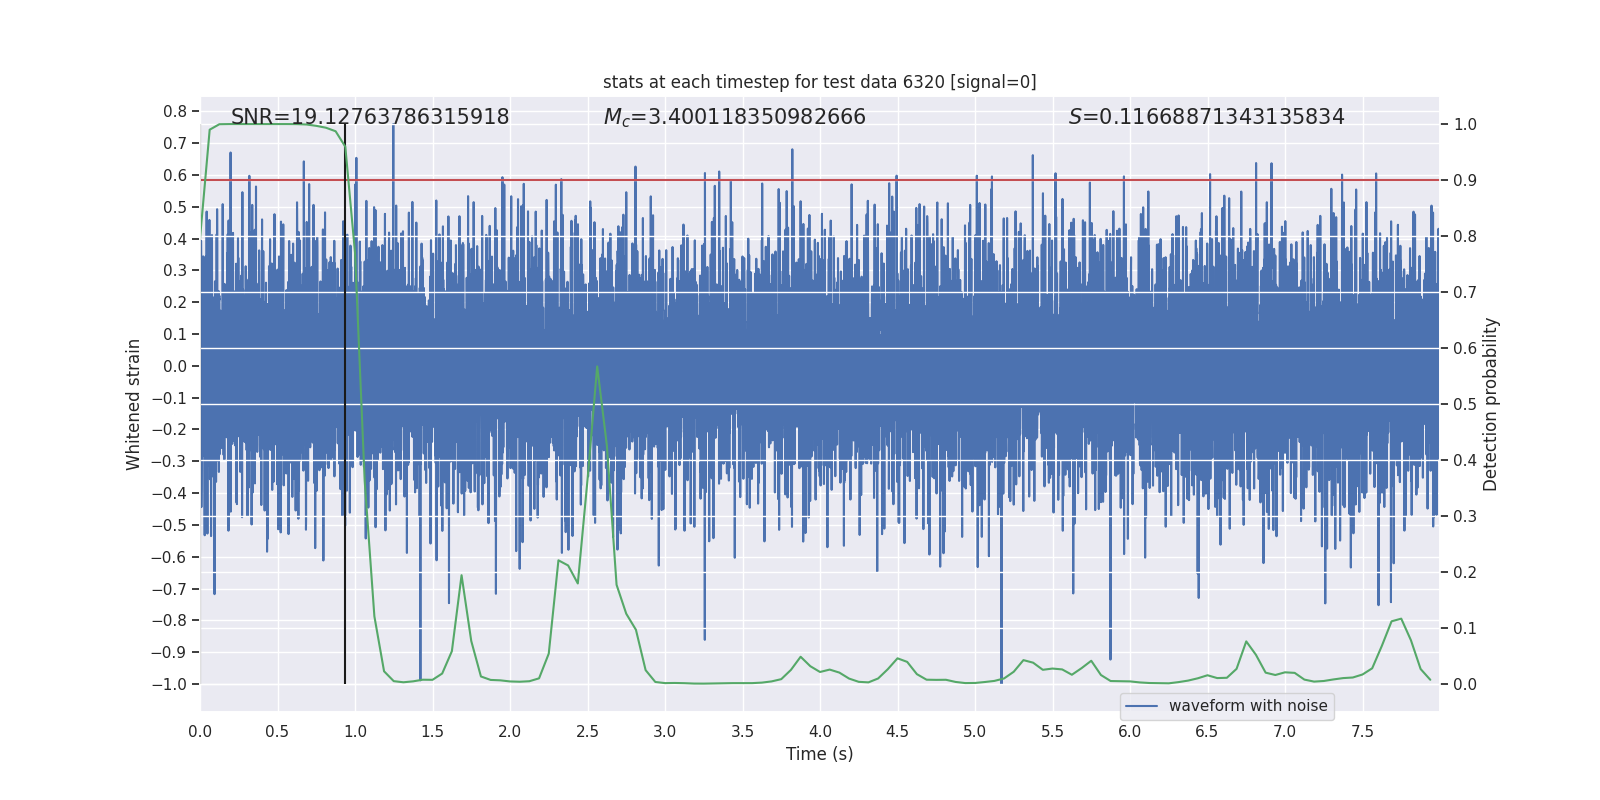Click the 'Whitened strain' y-axis label
This screenshot has width=1600, height=800.
tap(134, 404)
